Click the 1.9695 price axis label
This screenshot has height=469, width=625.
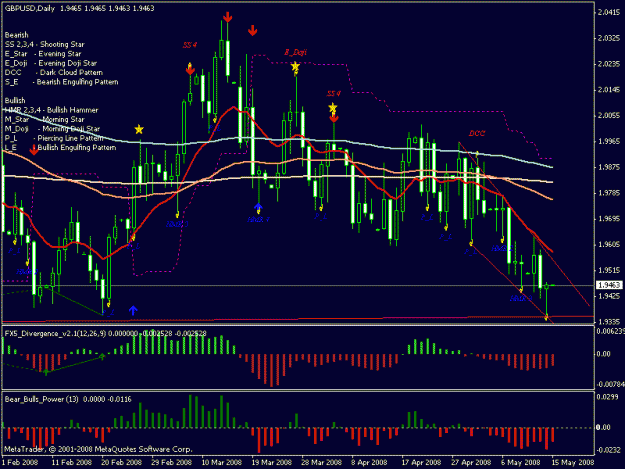pyautogui.click(x=609, y=219)
